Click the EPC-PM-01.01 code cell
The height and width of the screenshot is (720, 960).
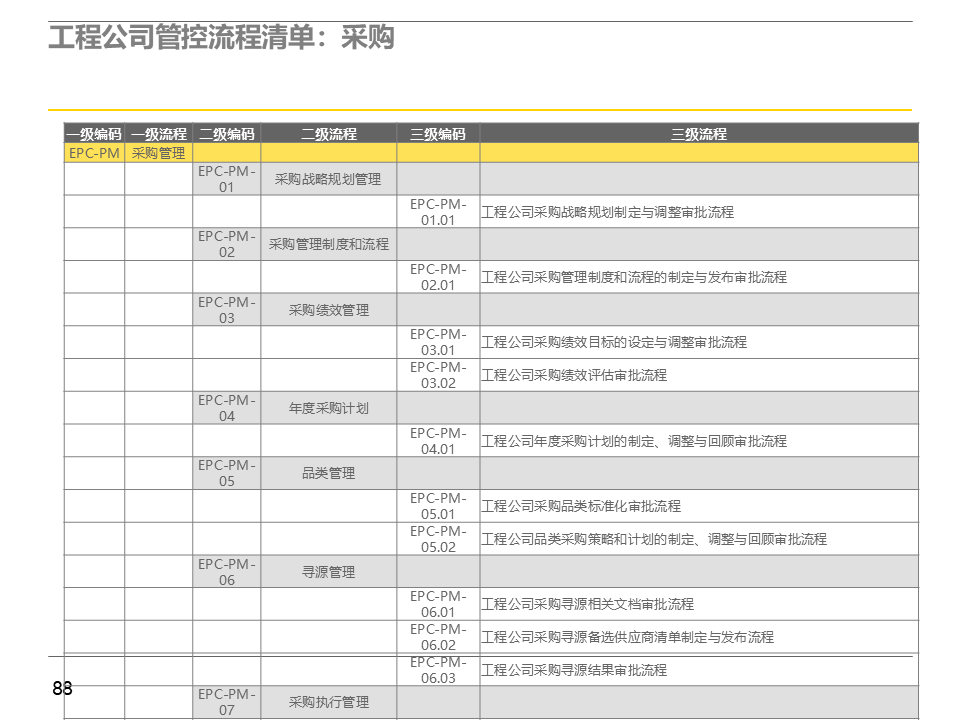click(x=438, y=212)
